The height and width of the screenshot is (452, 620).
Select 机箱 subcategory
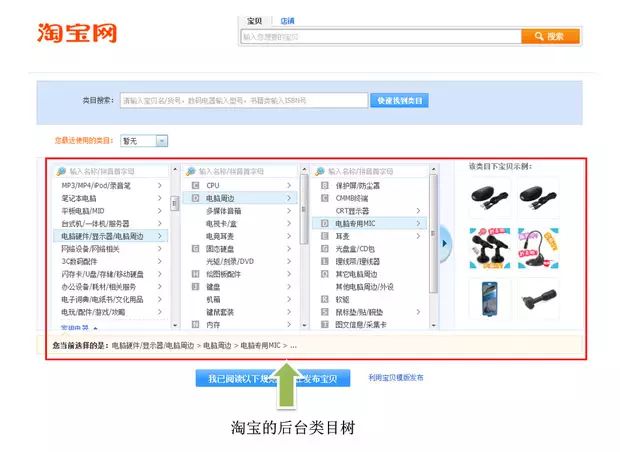[240, 299]
